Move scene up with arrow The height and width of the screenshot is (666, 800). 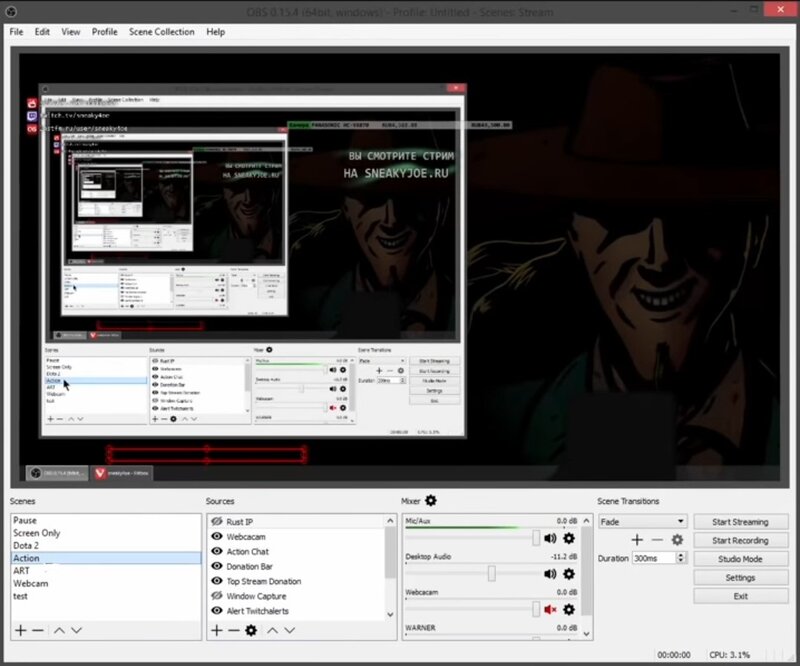[59, 630]
